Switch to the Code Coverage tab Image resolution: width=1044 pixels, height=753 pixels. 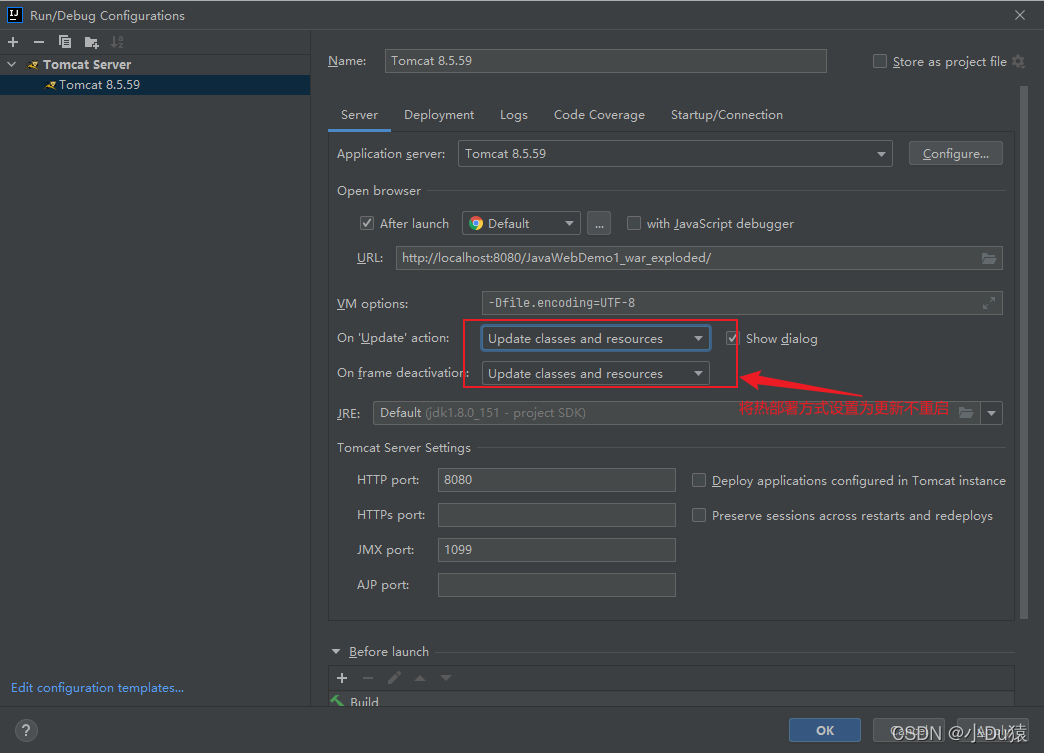pos(599,115)
